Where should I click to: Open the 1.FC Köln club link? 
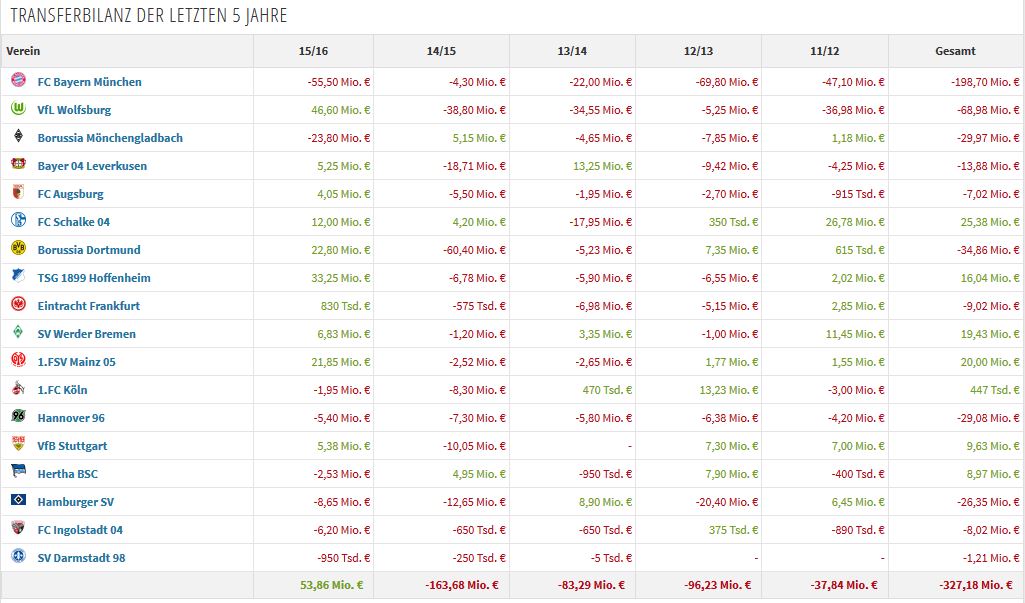point(62,390)
